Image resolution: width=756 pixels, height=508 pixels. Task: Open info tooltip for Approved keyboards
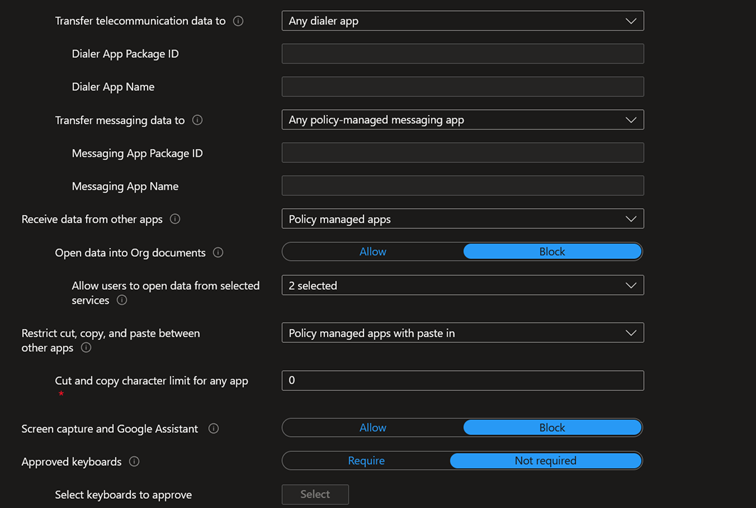pos(134,462)
